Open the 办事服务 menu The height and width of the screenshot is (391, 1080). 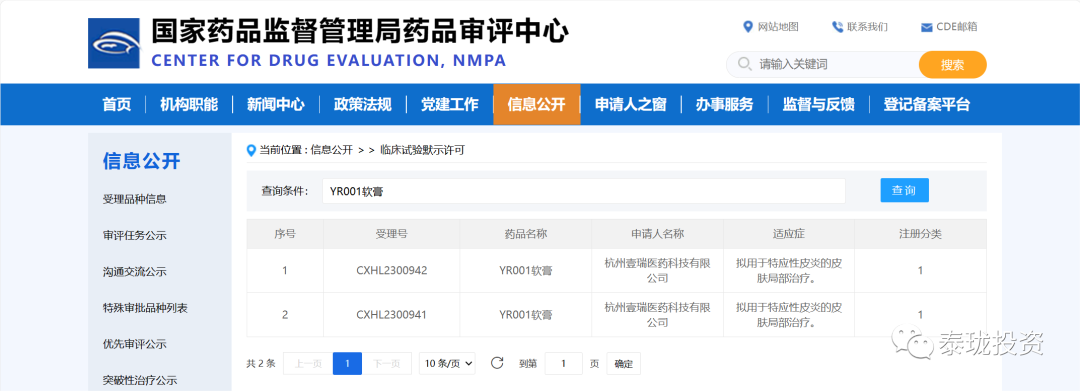point(724,105)
